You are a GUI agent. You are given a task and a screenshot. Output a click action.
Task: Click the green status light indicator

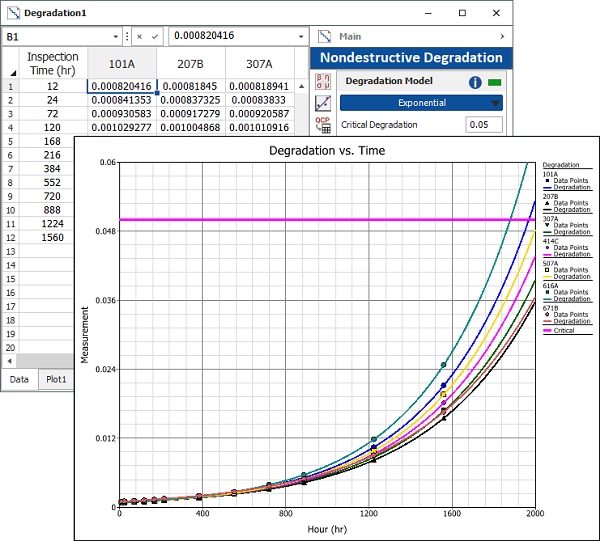[x=494, y=81]
